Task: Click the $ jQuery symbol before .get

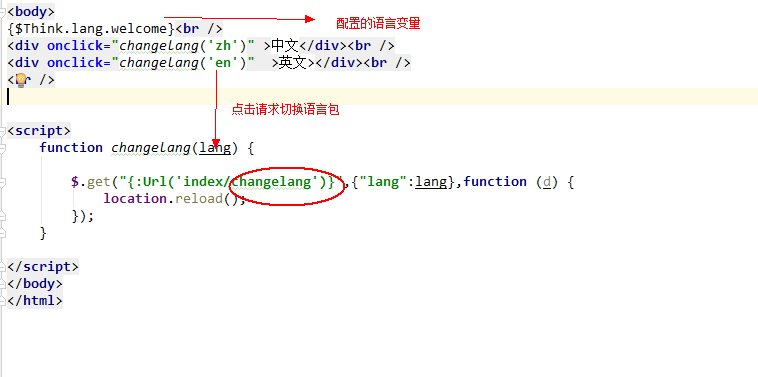Action: [x=75, y=182]
